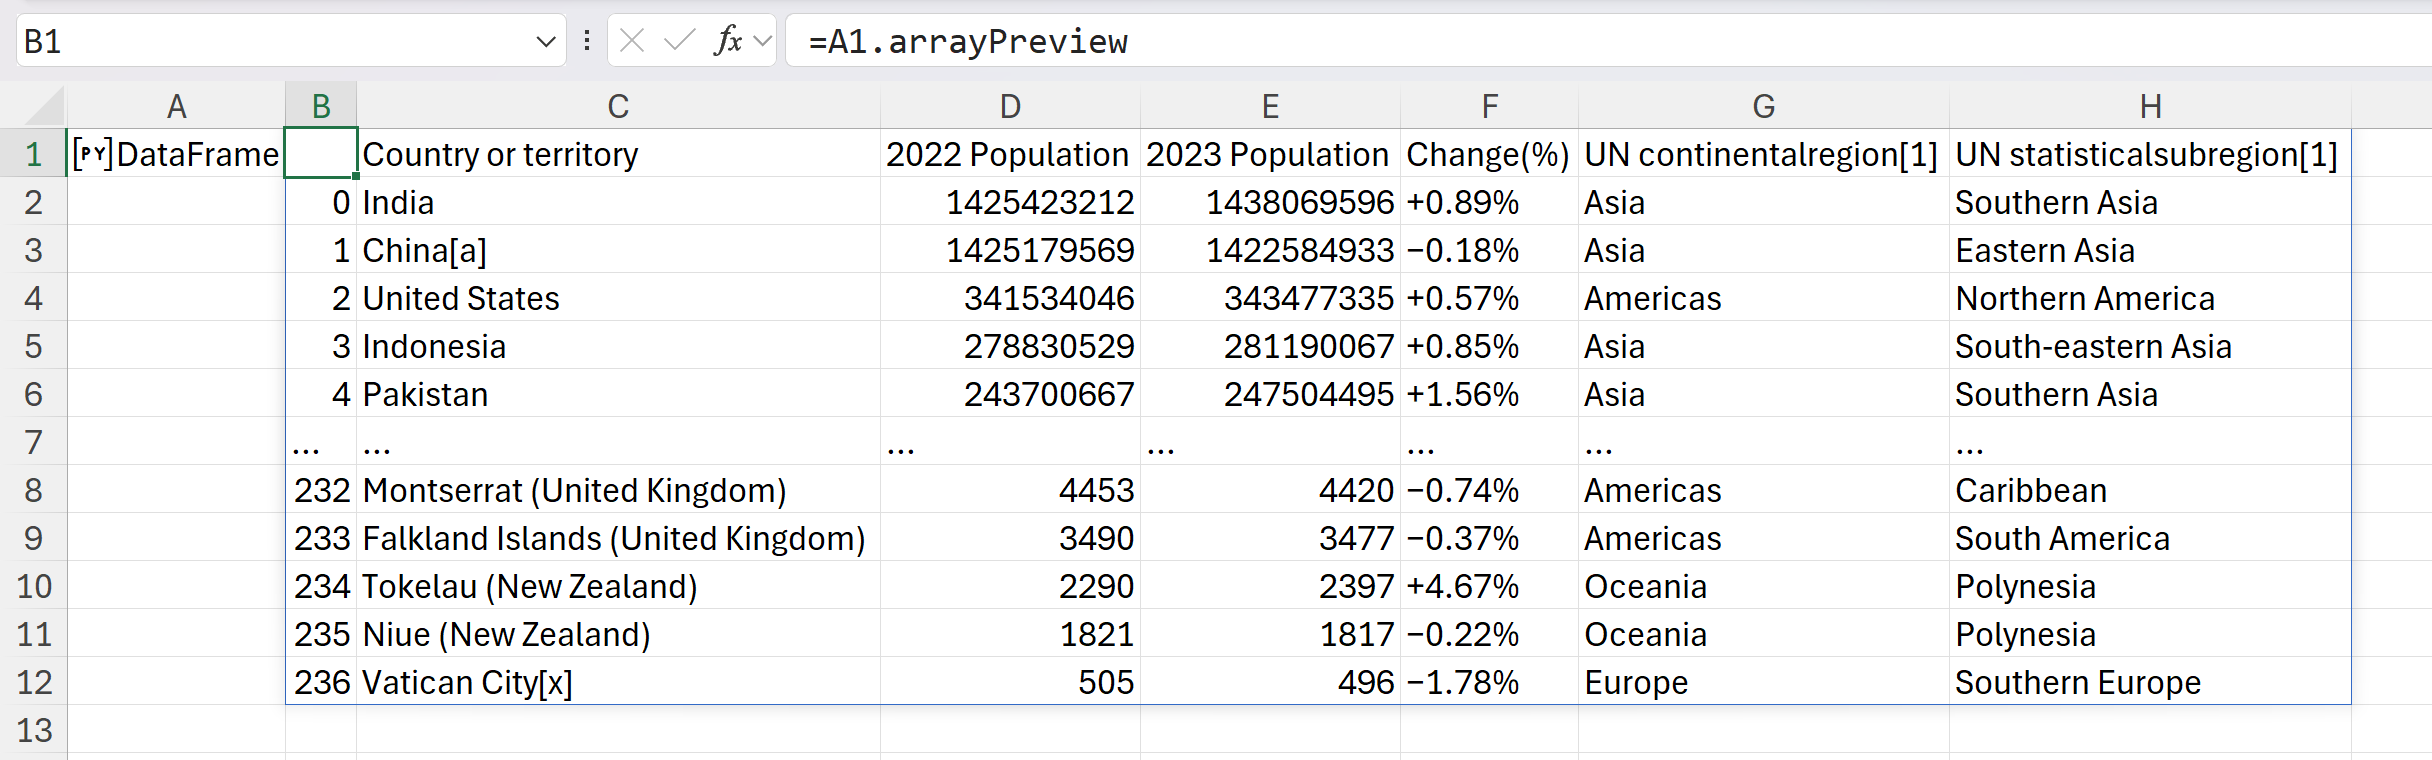The image size is (2432, 760).
Task: Select row 7 header
Action: tap(33, 442)
